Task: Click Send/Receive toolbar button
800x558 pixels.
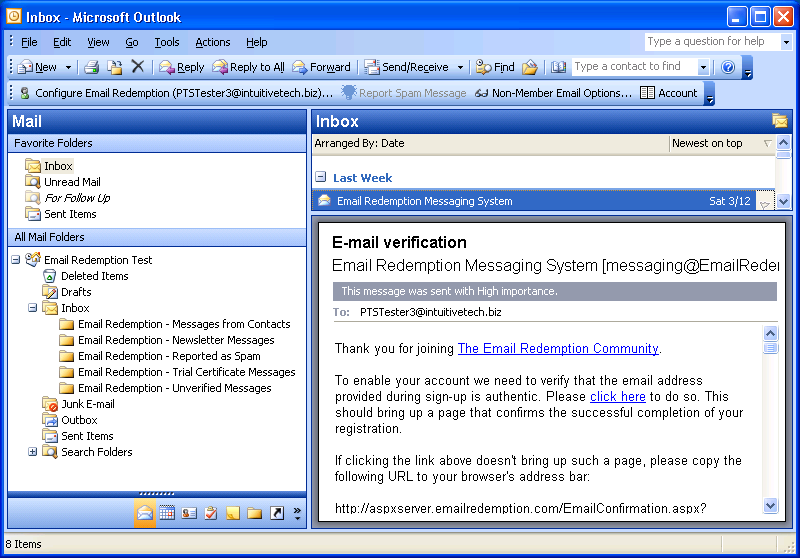Action: [406, 67]
